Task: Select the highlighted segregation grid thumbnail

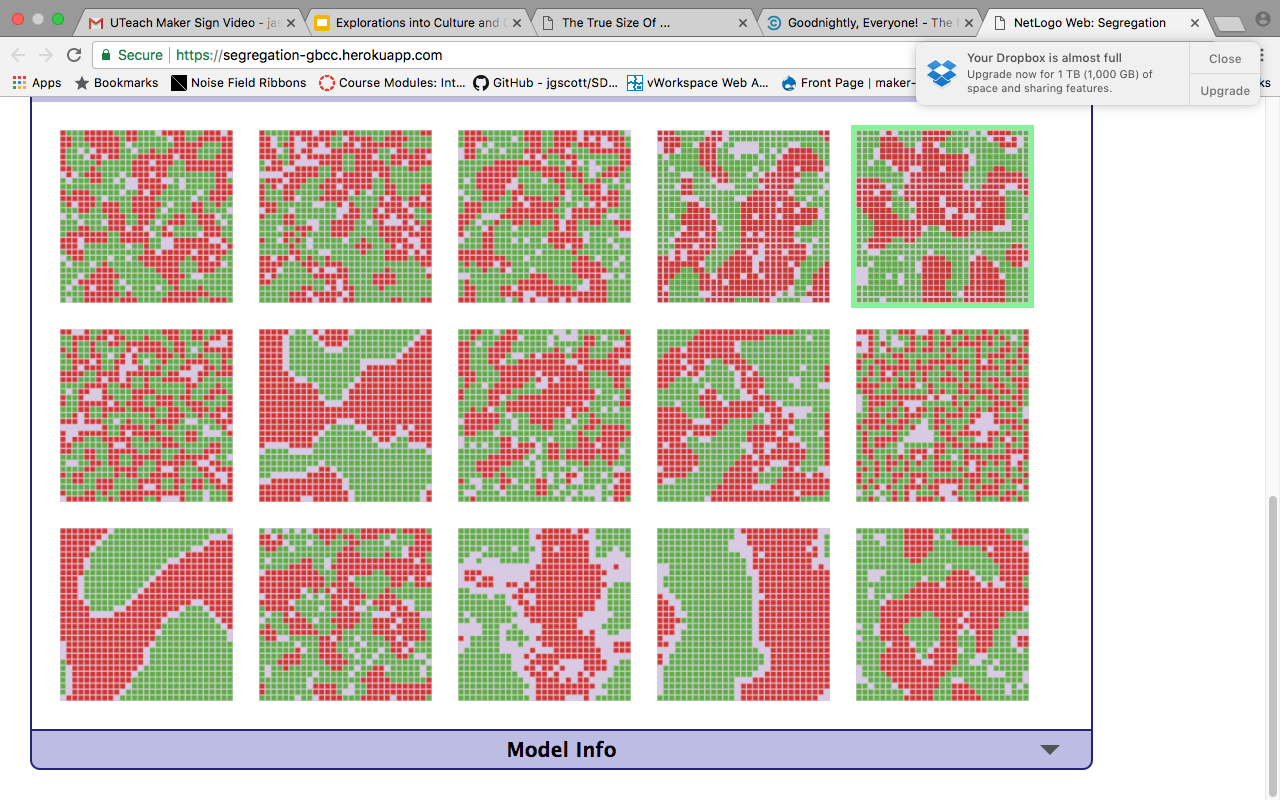Action: (941, 216)
